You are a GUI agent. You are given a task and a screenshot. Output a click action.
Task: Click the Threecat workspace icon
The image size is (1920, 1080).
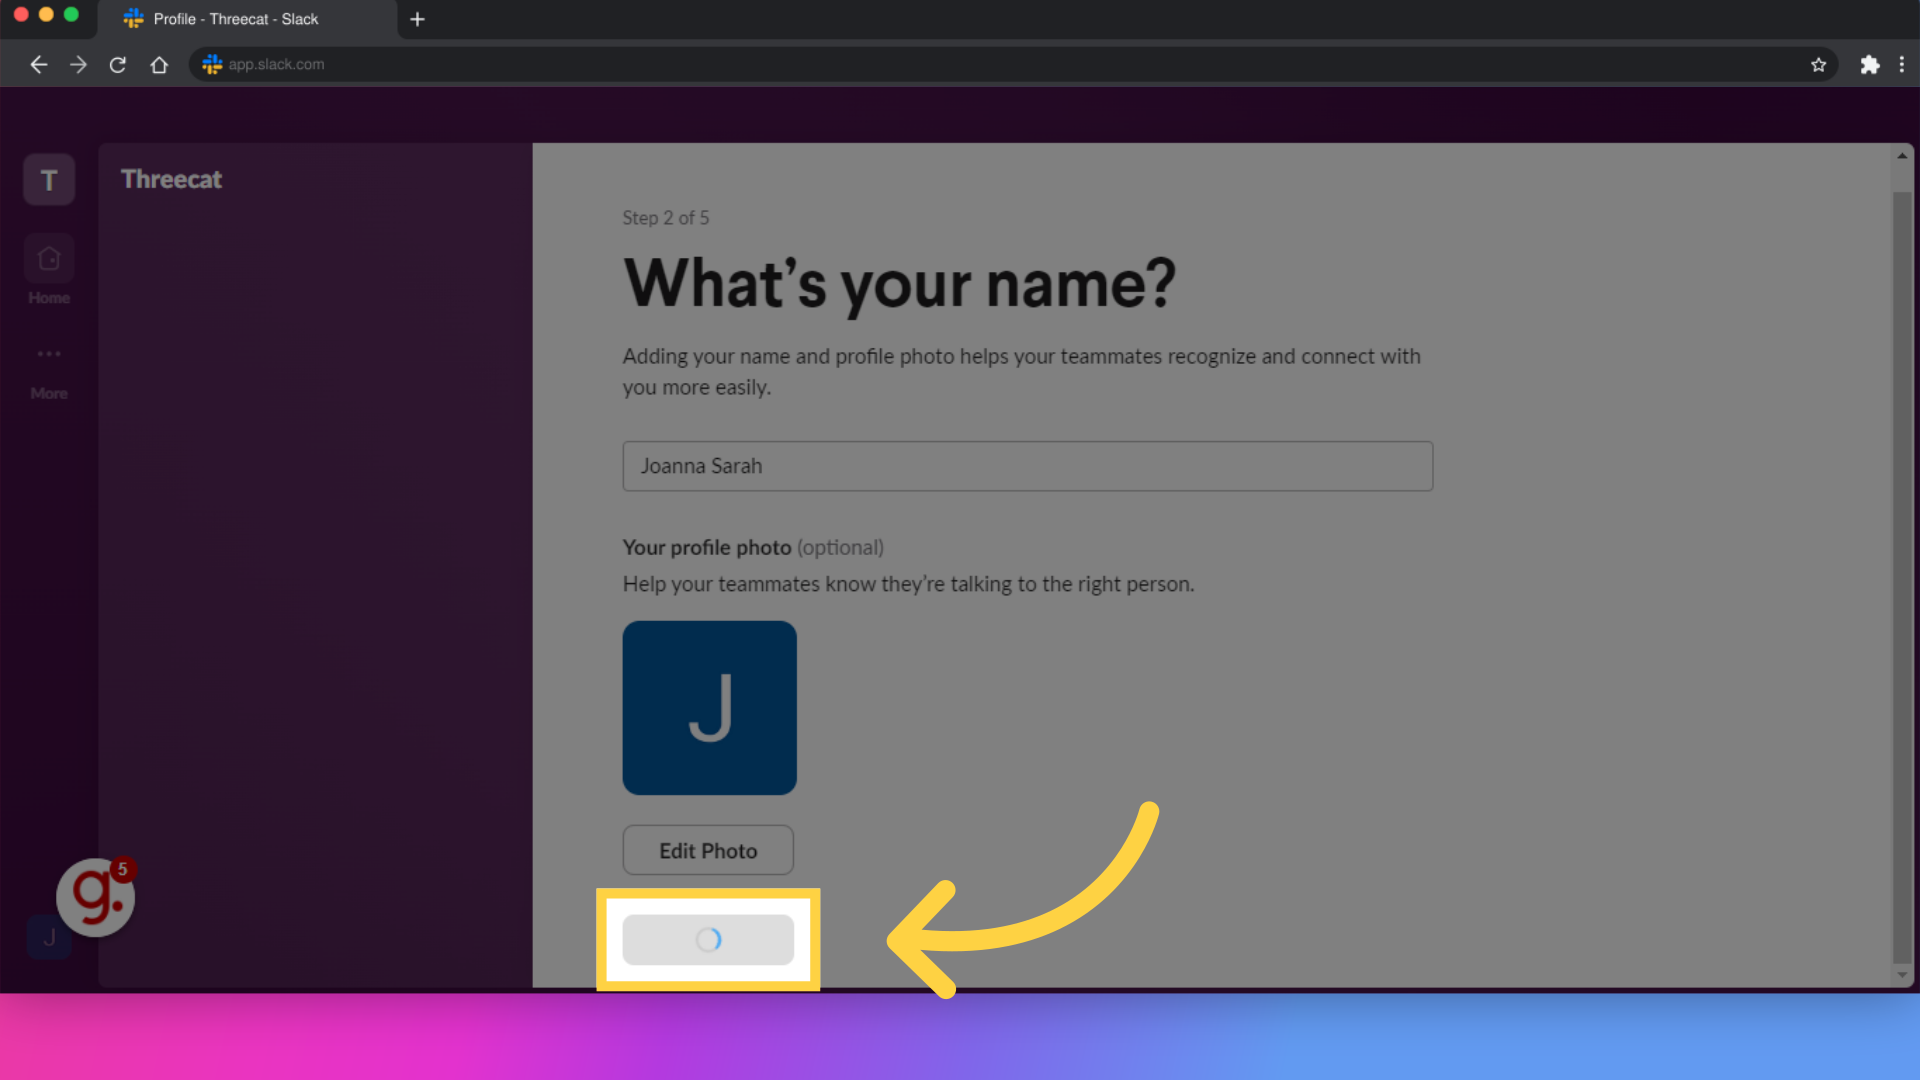coord(49,181)
